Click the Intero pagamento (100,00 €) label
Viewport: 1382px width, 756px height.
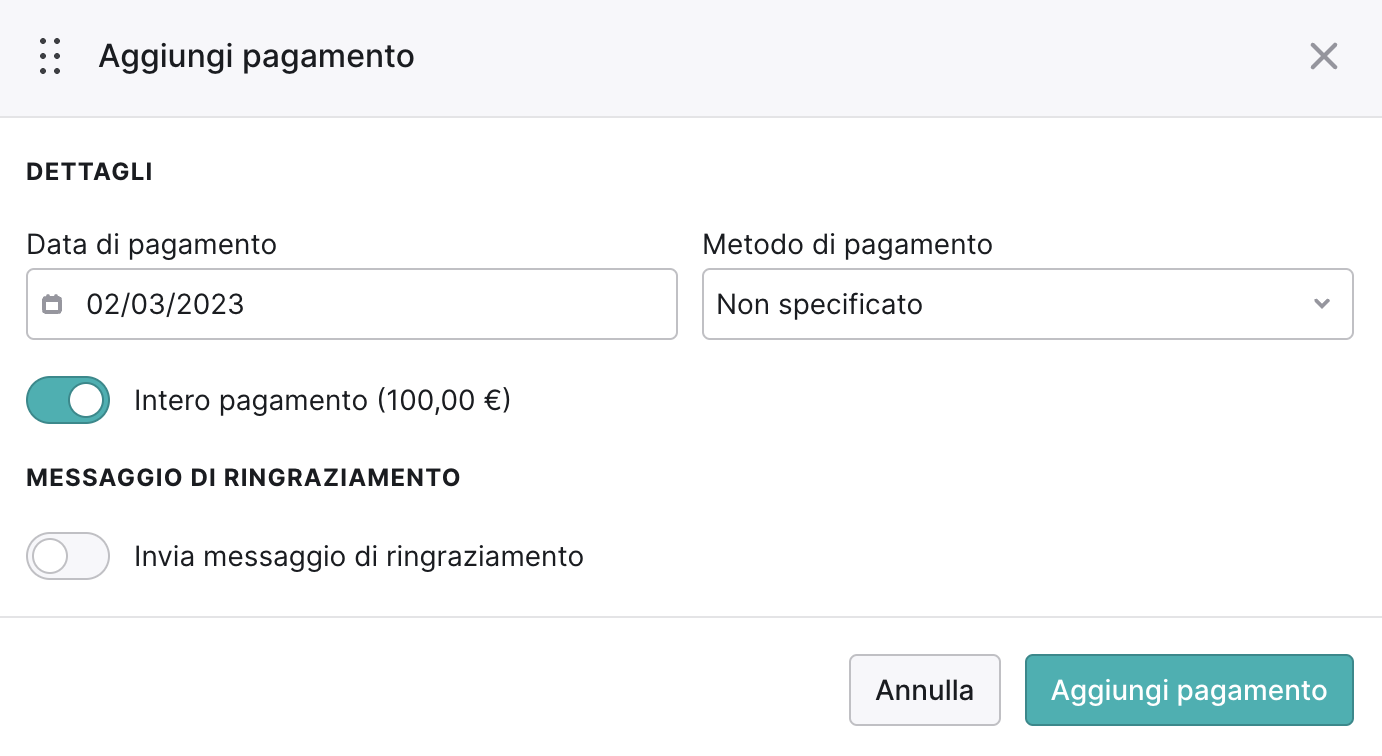click(x=322, y=401)
